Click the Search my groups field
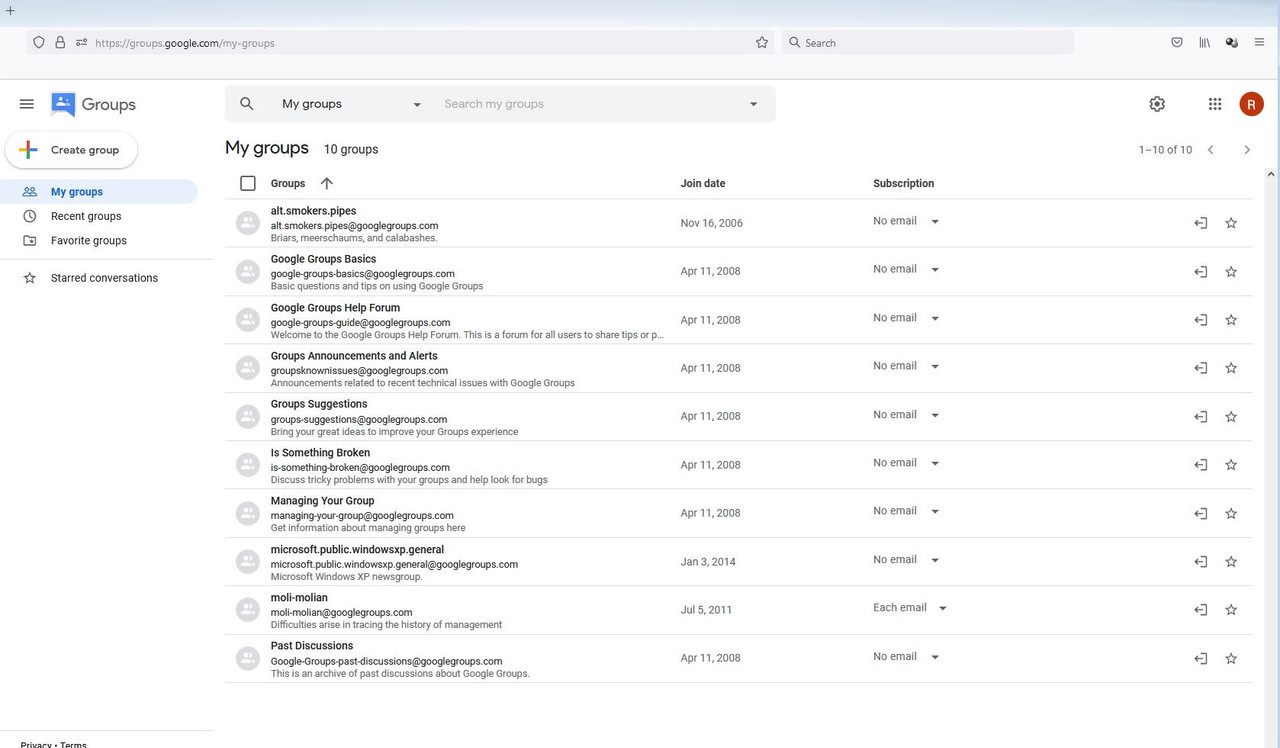The height and width of the screenshot is (748, 1280). pyautogui.click(x=590, y=104)
